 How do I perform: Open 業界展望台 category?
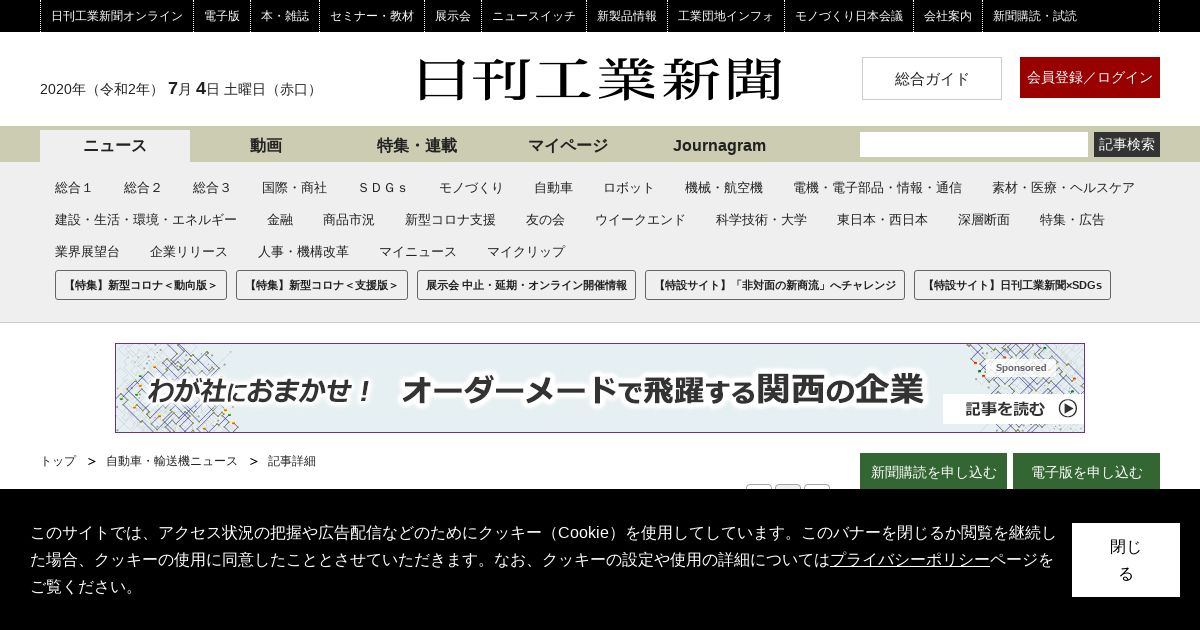87,252
